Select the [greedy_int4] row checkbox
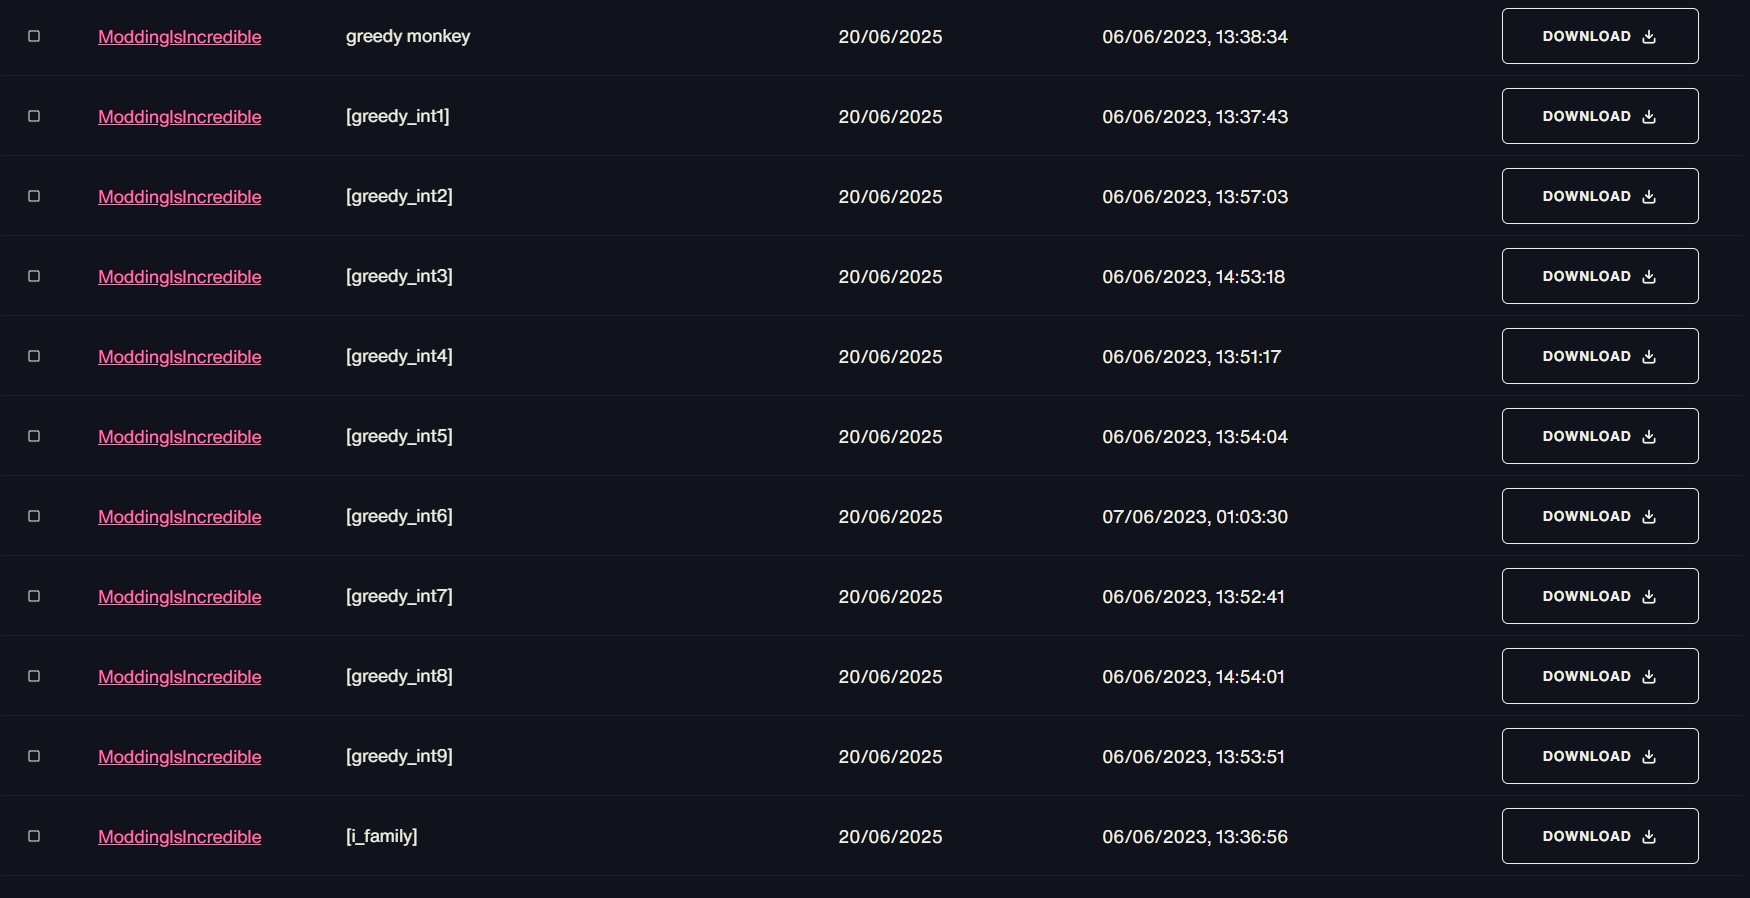1750x898 pixels. [x=34, y=356]
